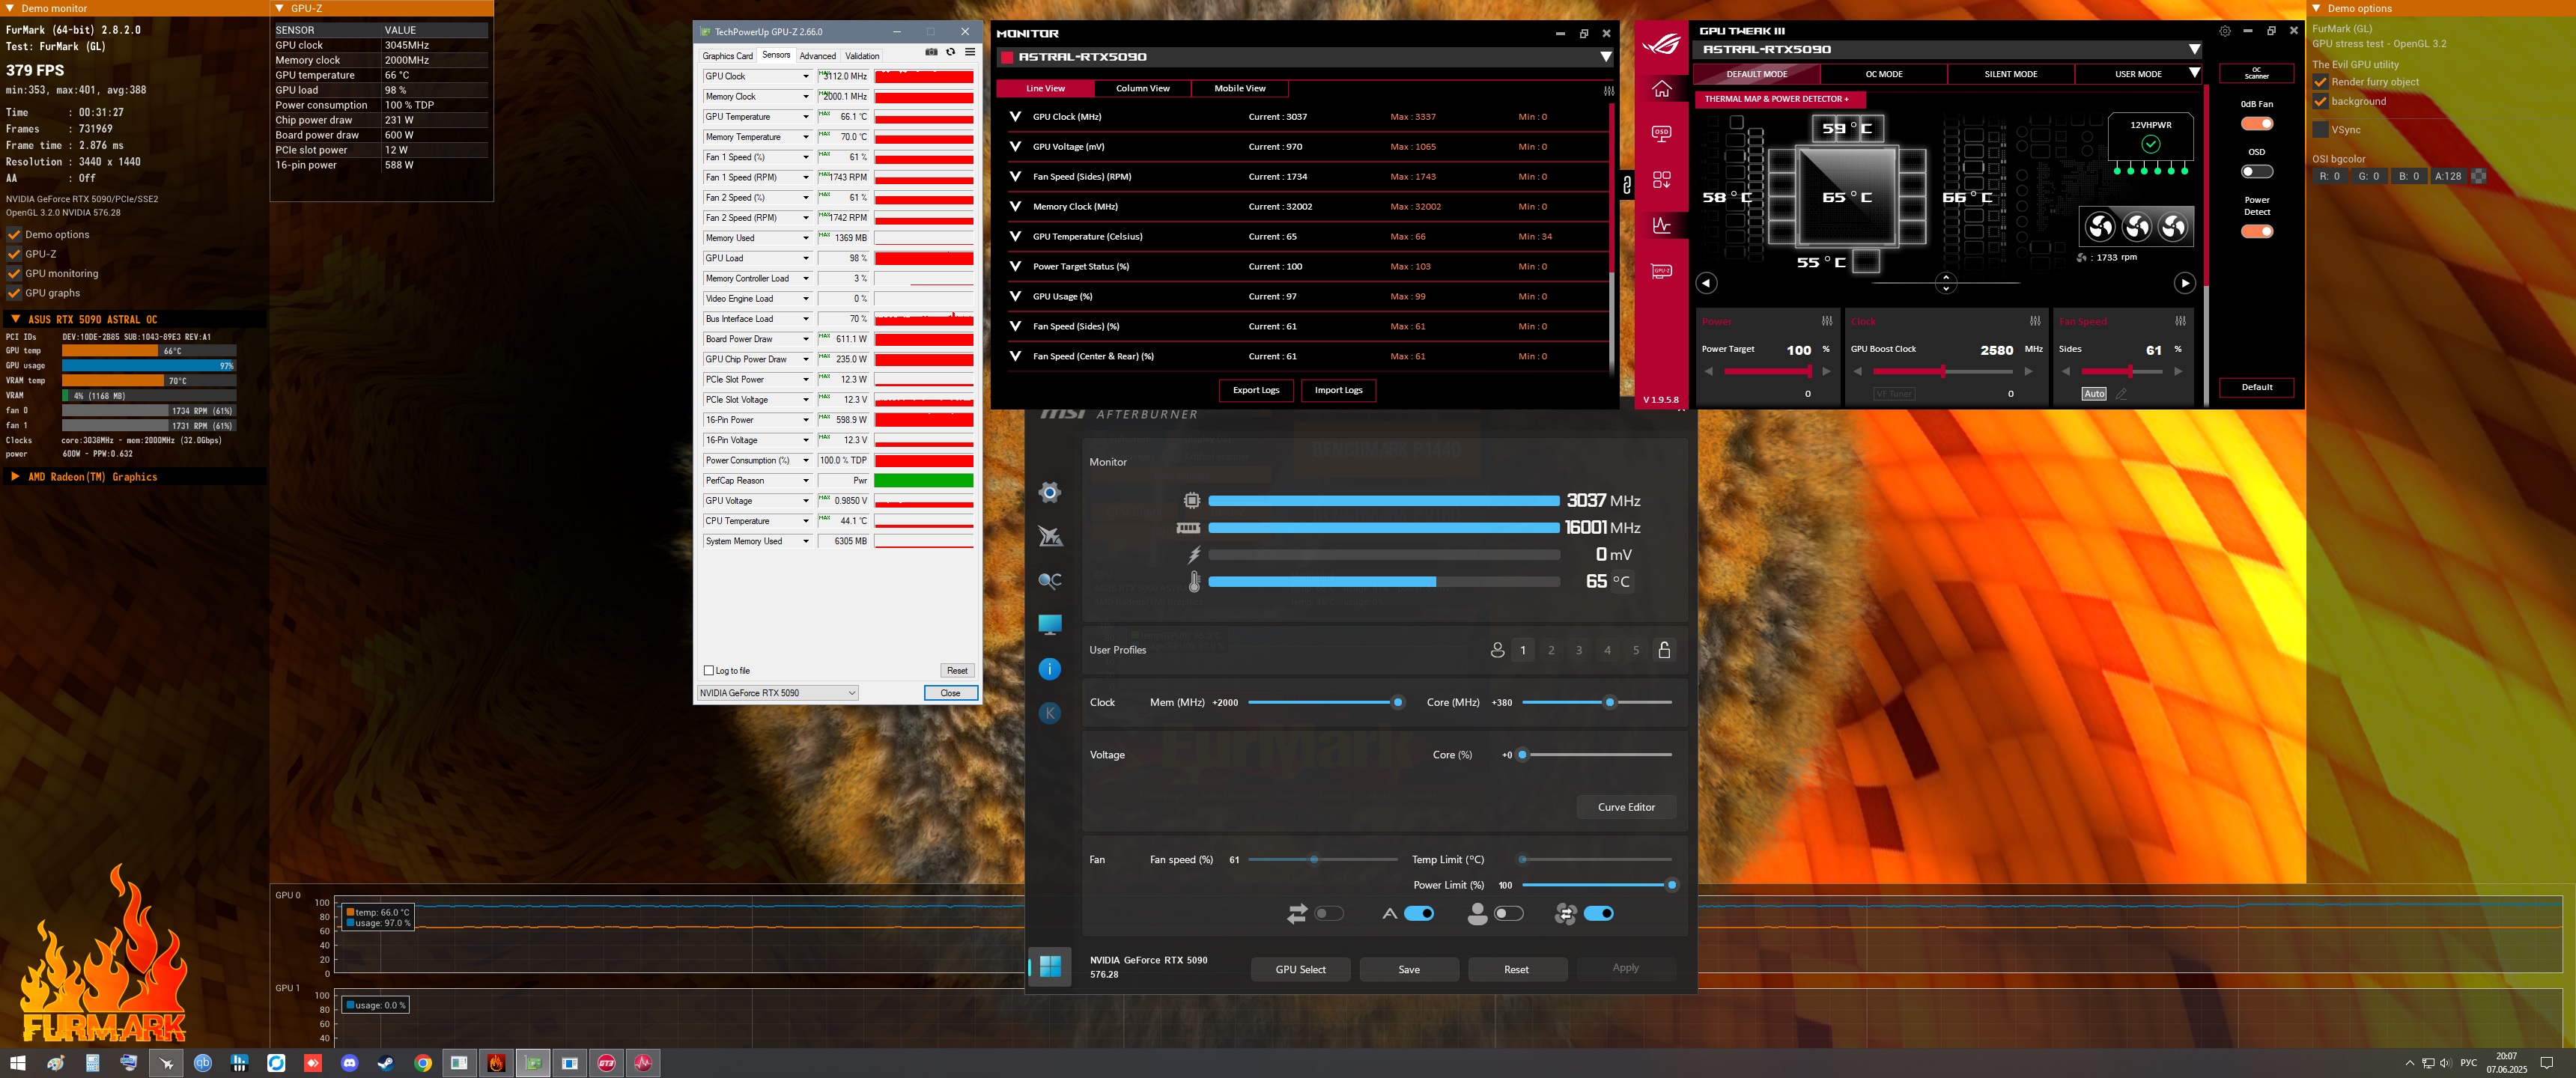The image size is (2576, 1078).
Task: Open the NVIDIA GeForce RTX 5090 device dropdown
Action: (778, 693)
